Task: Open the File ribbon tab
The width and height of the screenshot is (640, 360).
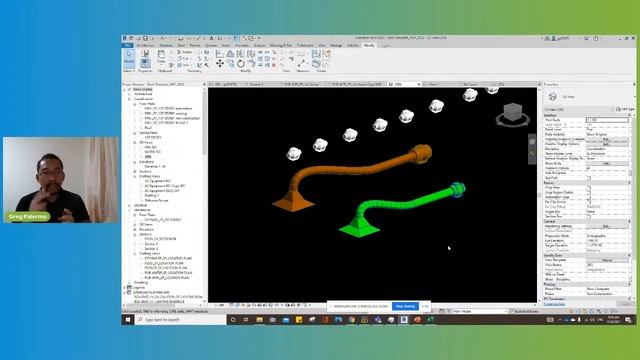Action: coord(128,45)
